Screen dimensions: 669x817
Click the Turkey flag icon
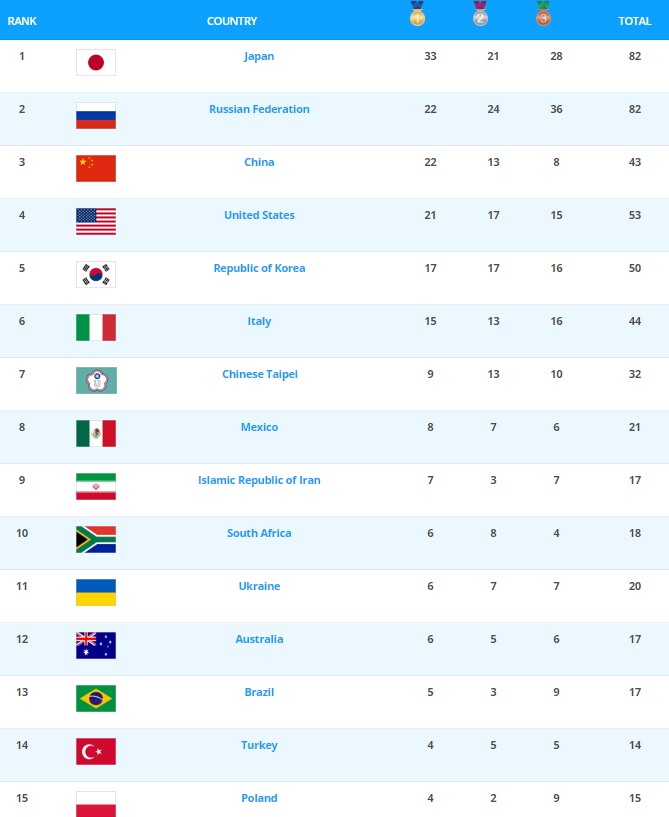tap(96, 751)
